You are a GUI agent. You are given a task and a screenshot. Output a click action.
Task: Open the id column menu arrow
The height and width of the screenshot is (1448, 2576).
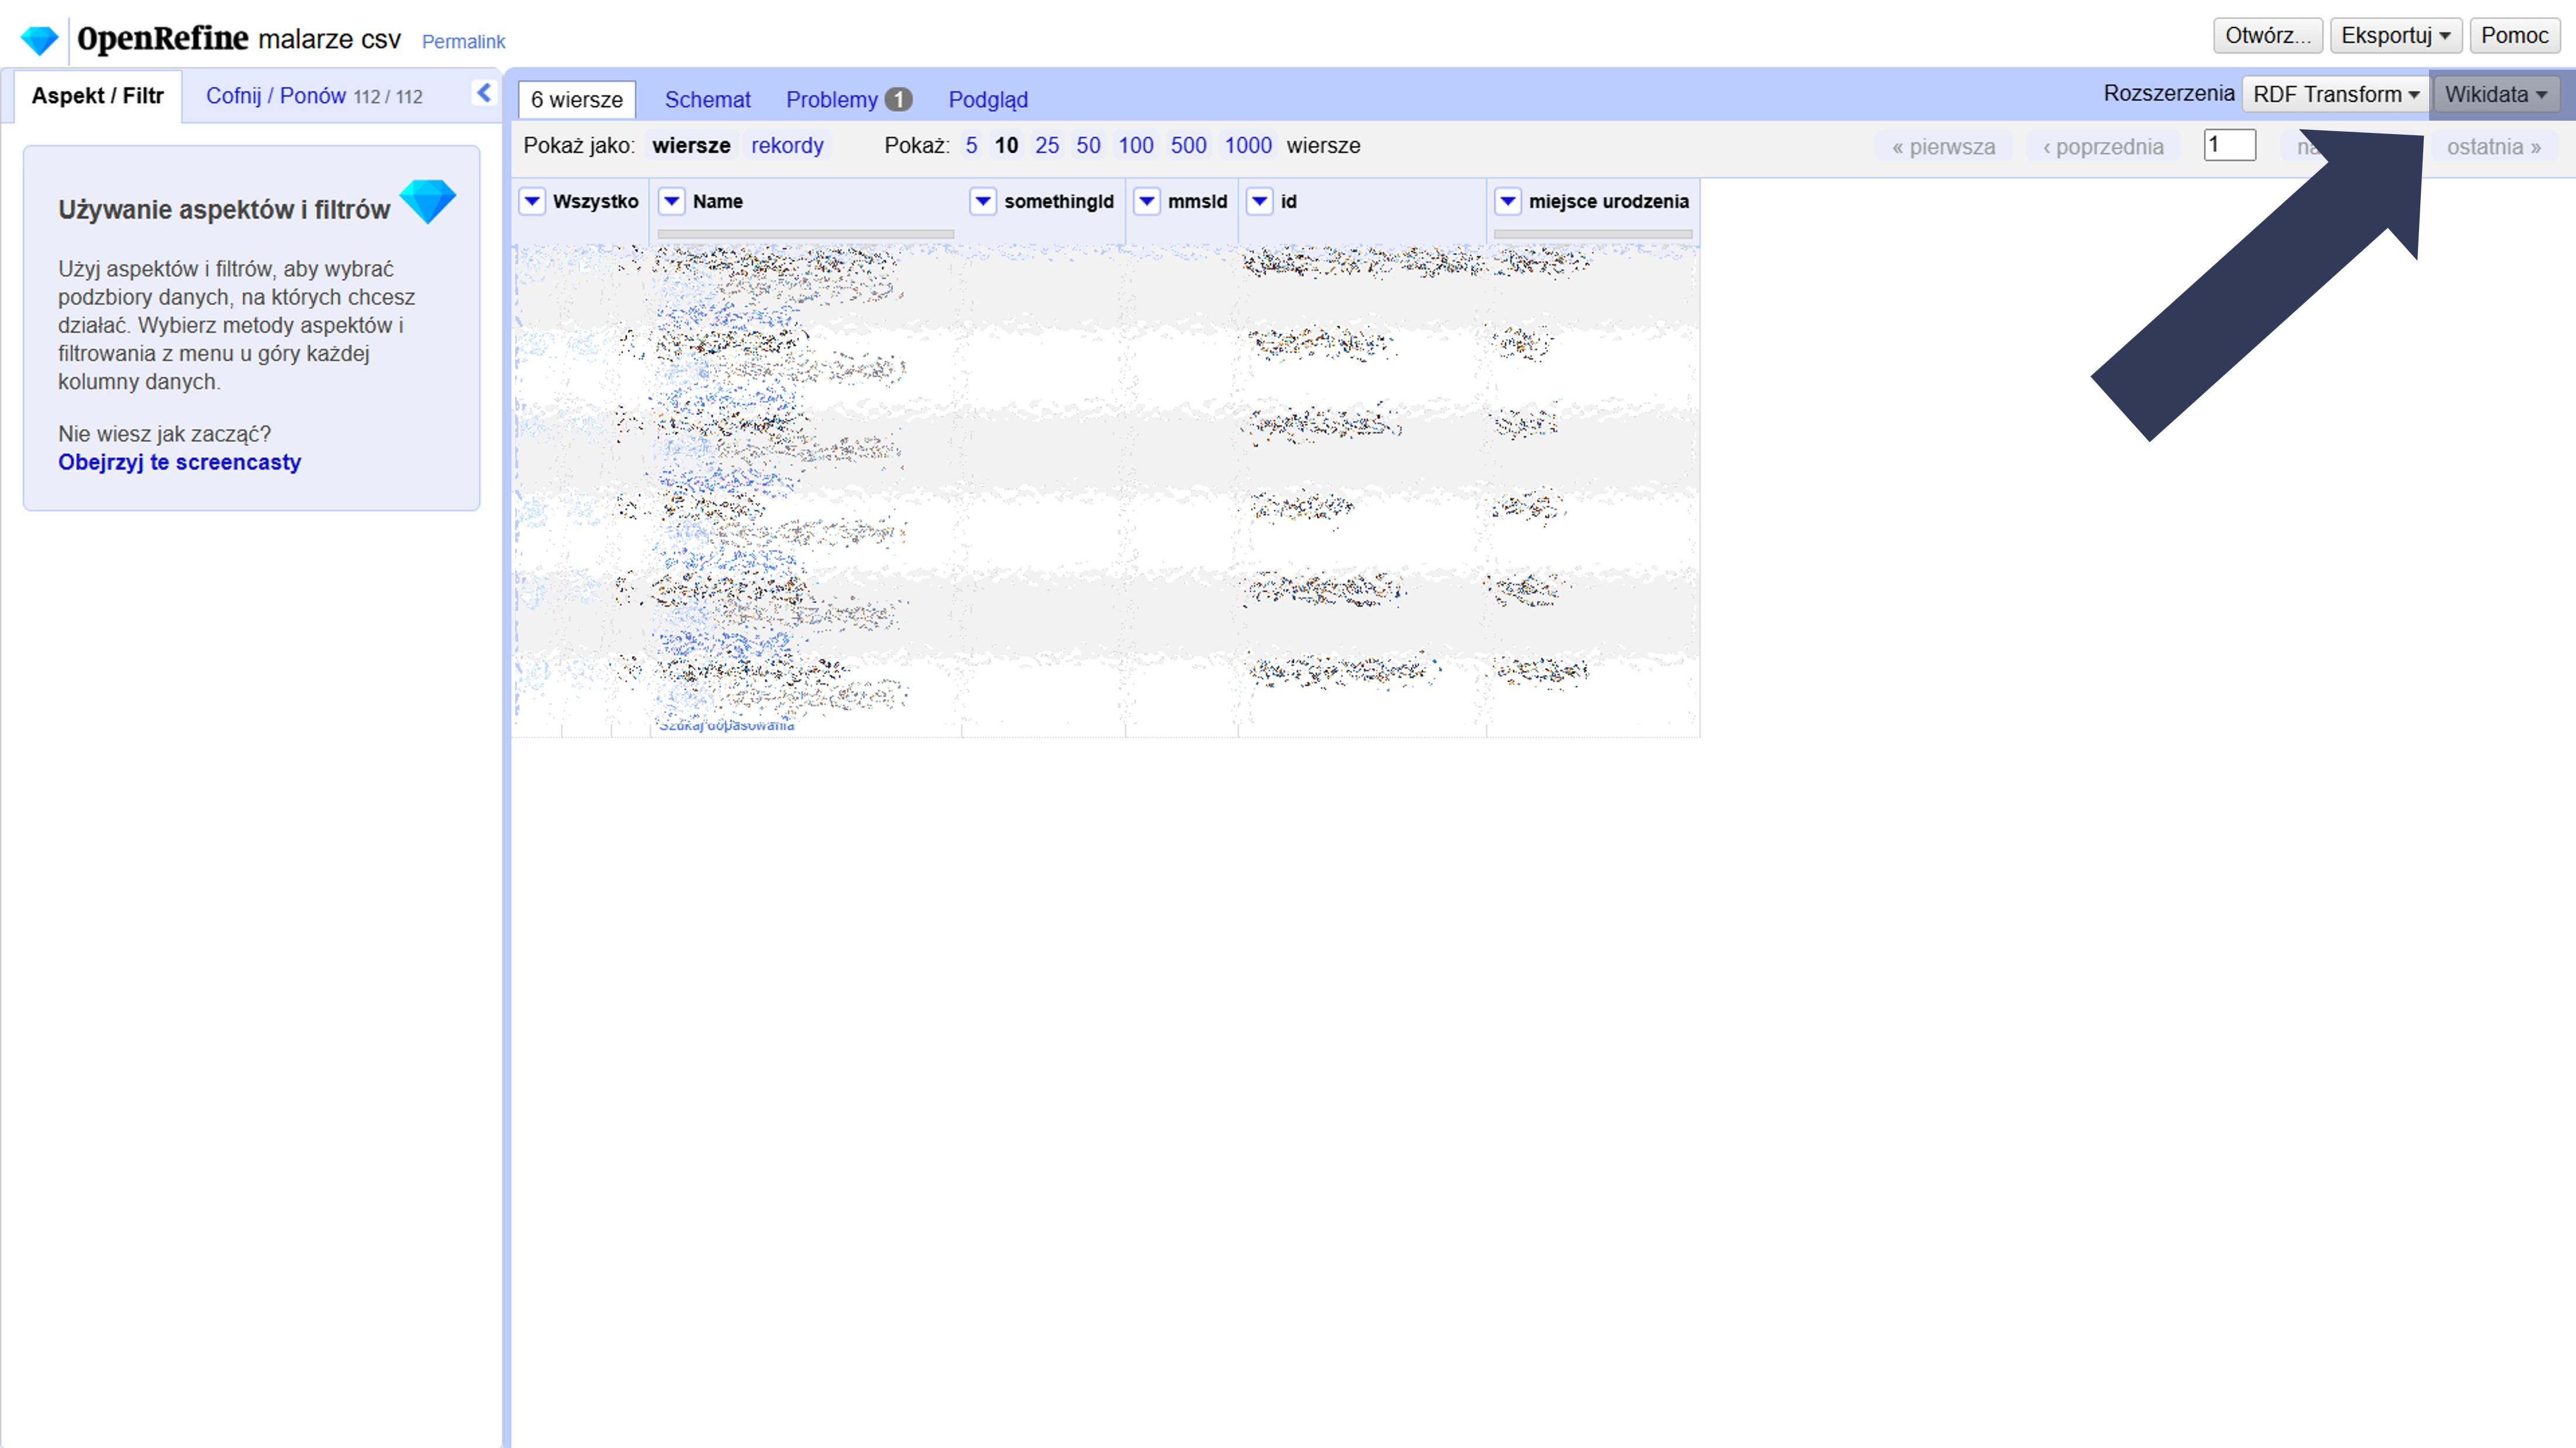coord(1260,201)
